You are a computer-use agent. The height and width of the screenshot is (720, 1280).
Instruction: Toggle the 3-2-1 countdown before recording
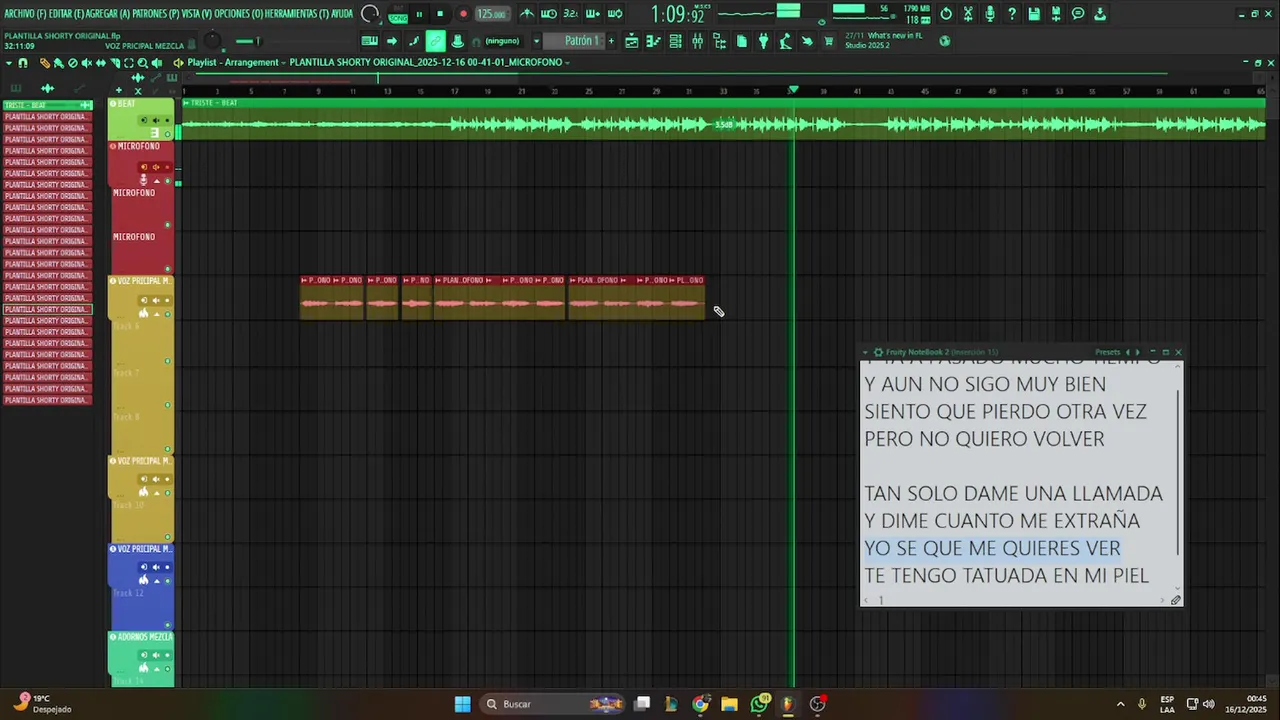[570, 14]
